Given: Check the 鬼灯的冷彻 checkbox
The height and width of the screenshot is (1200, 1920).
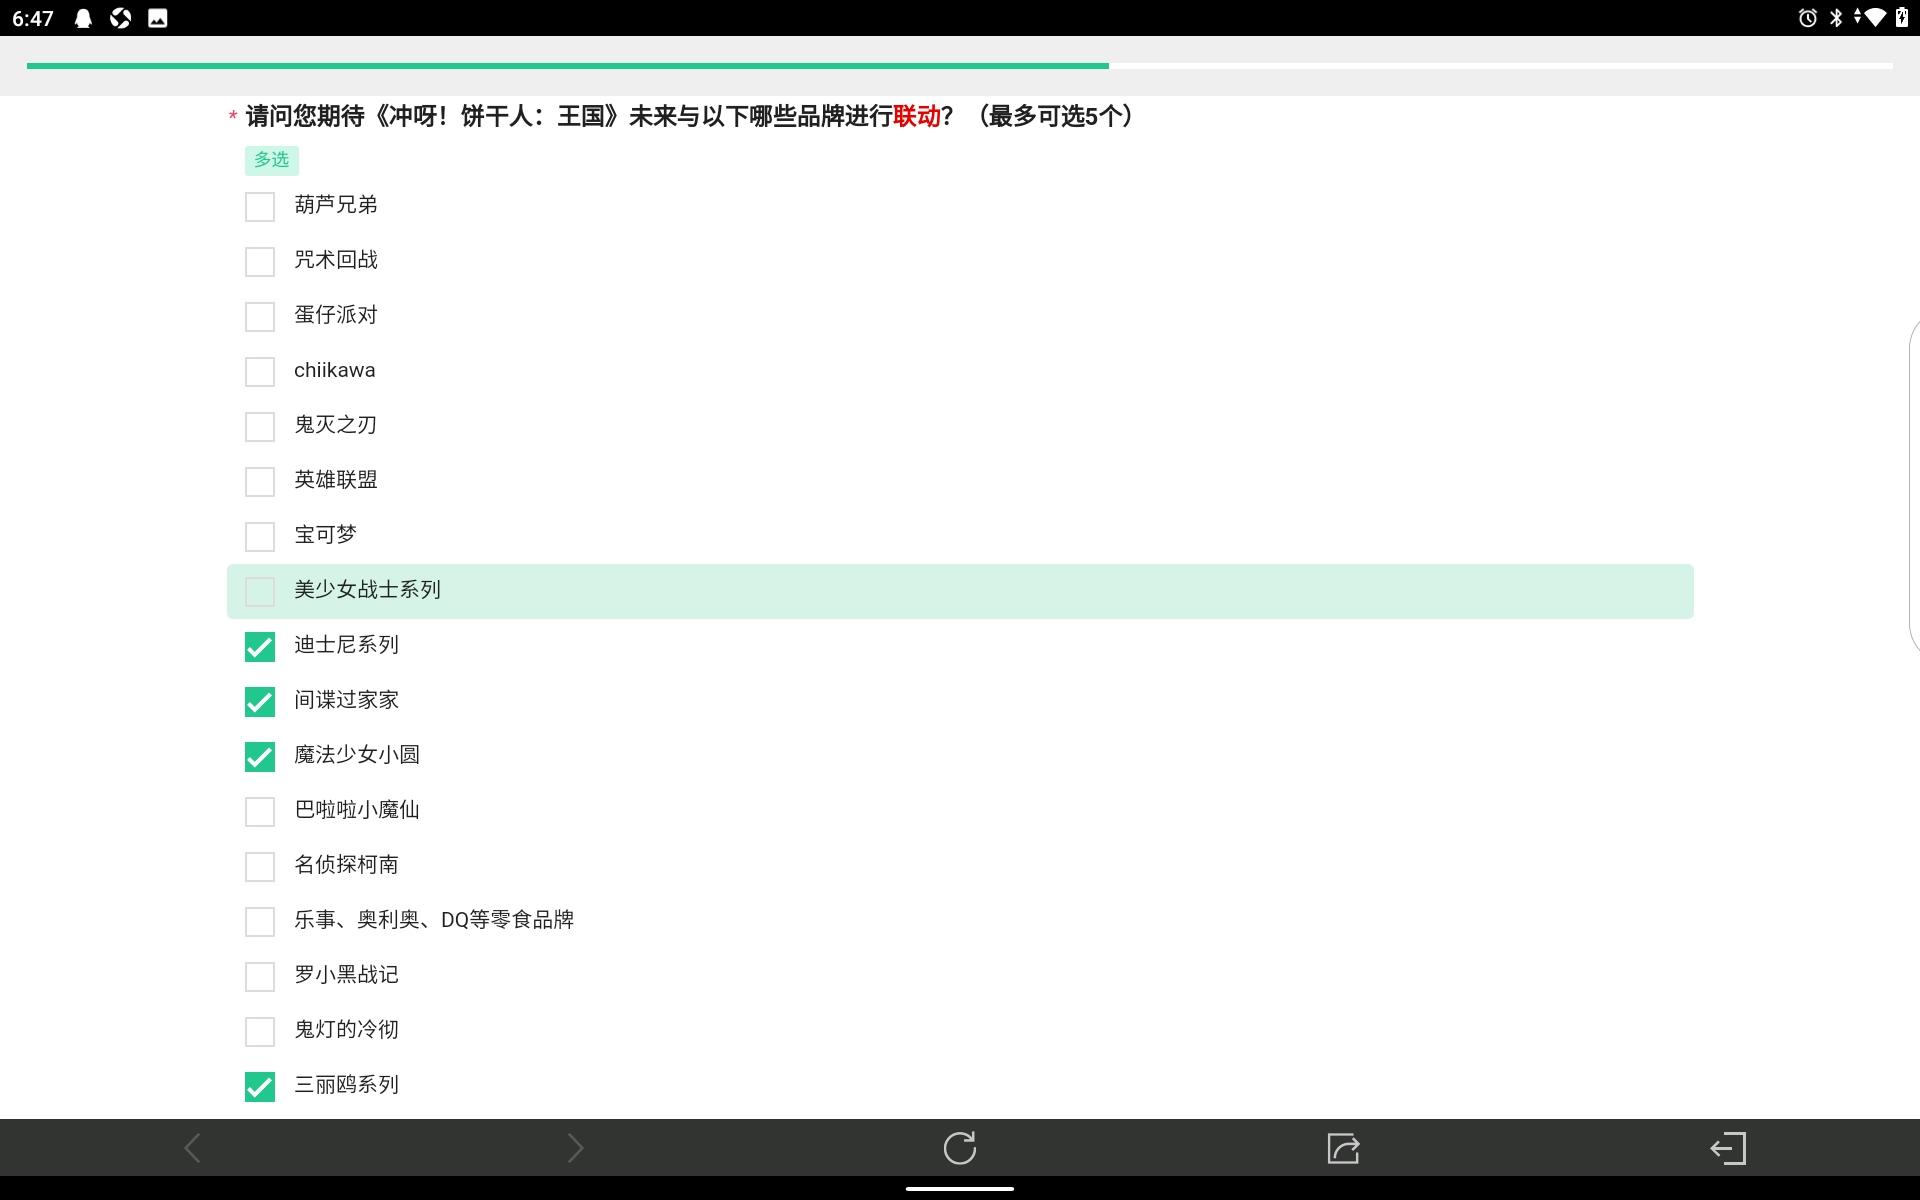Looking at the screenshot, I should [260, 1032].
